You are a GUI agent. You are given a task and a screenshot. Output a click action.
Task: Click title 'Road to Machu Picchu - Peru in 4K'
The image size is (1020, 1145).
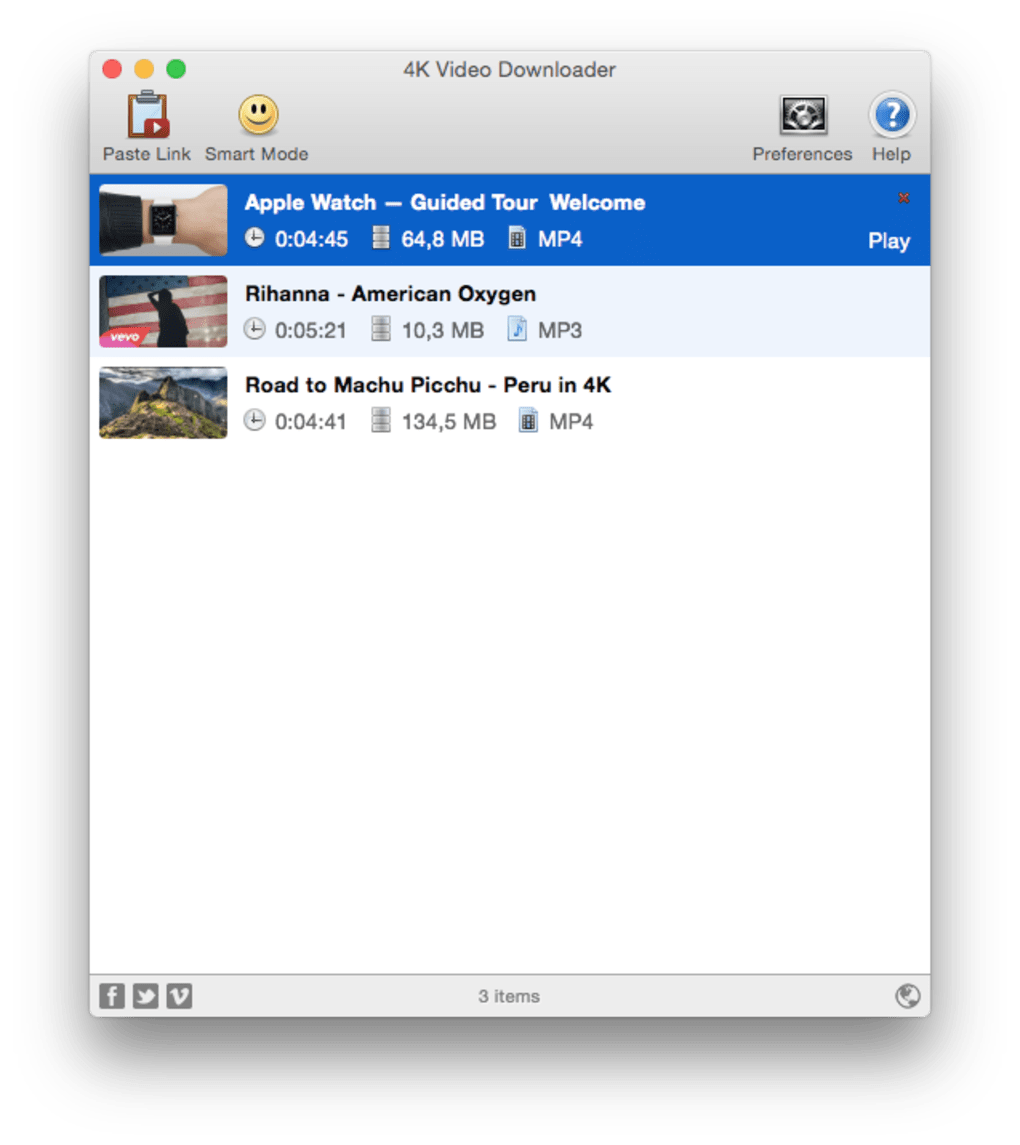(428, 385)
